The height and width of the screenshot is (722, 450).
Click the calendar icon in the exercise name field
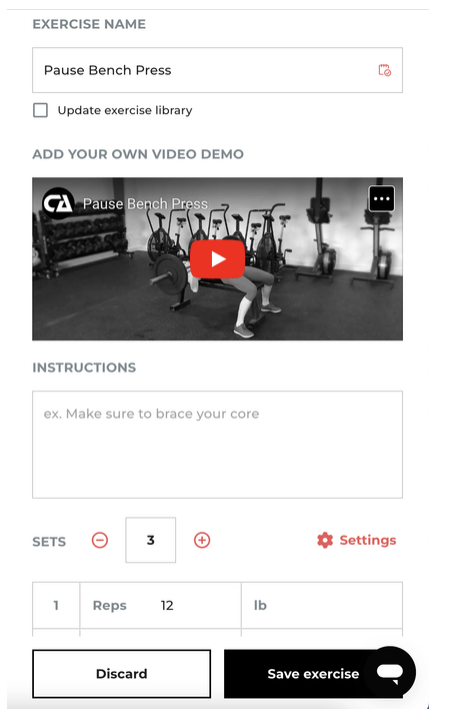click(385, 70)
